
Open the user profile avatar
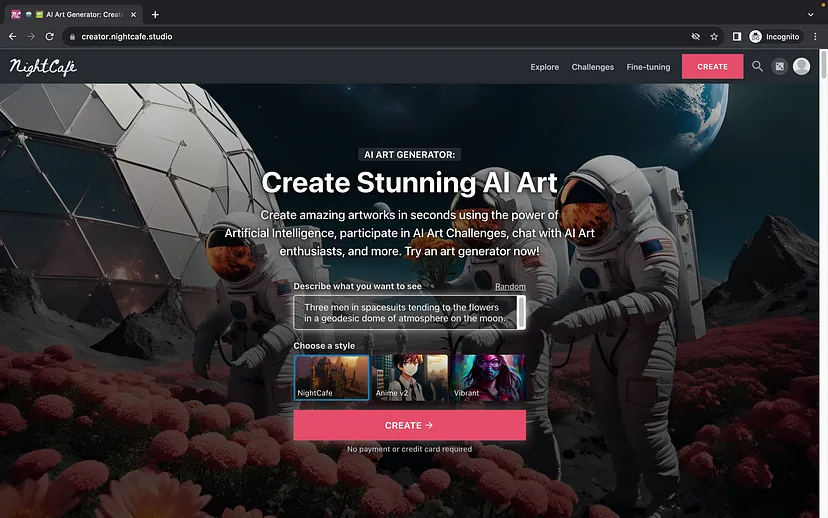(801, 67)
